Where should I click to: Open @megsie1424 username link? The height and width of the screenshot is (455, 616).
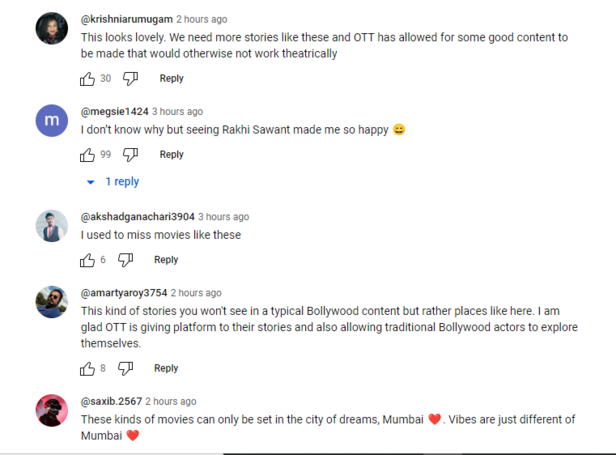[113, 111]
